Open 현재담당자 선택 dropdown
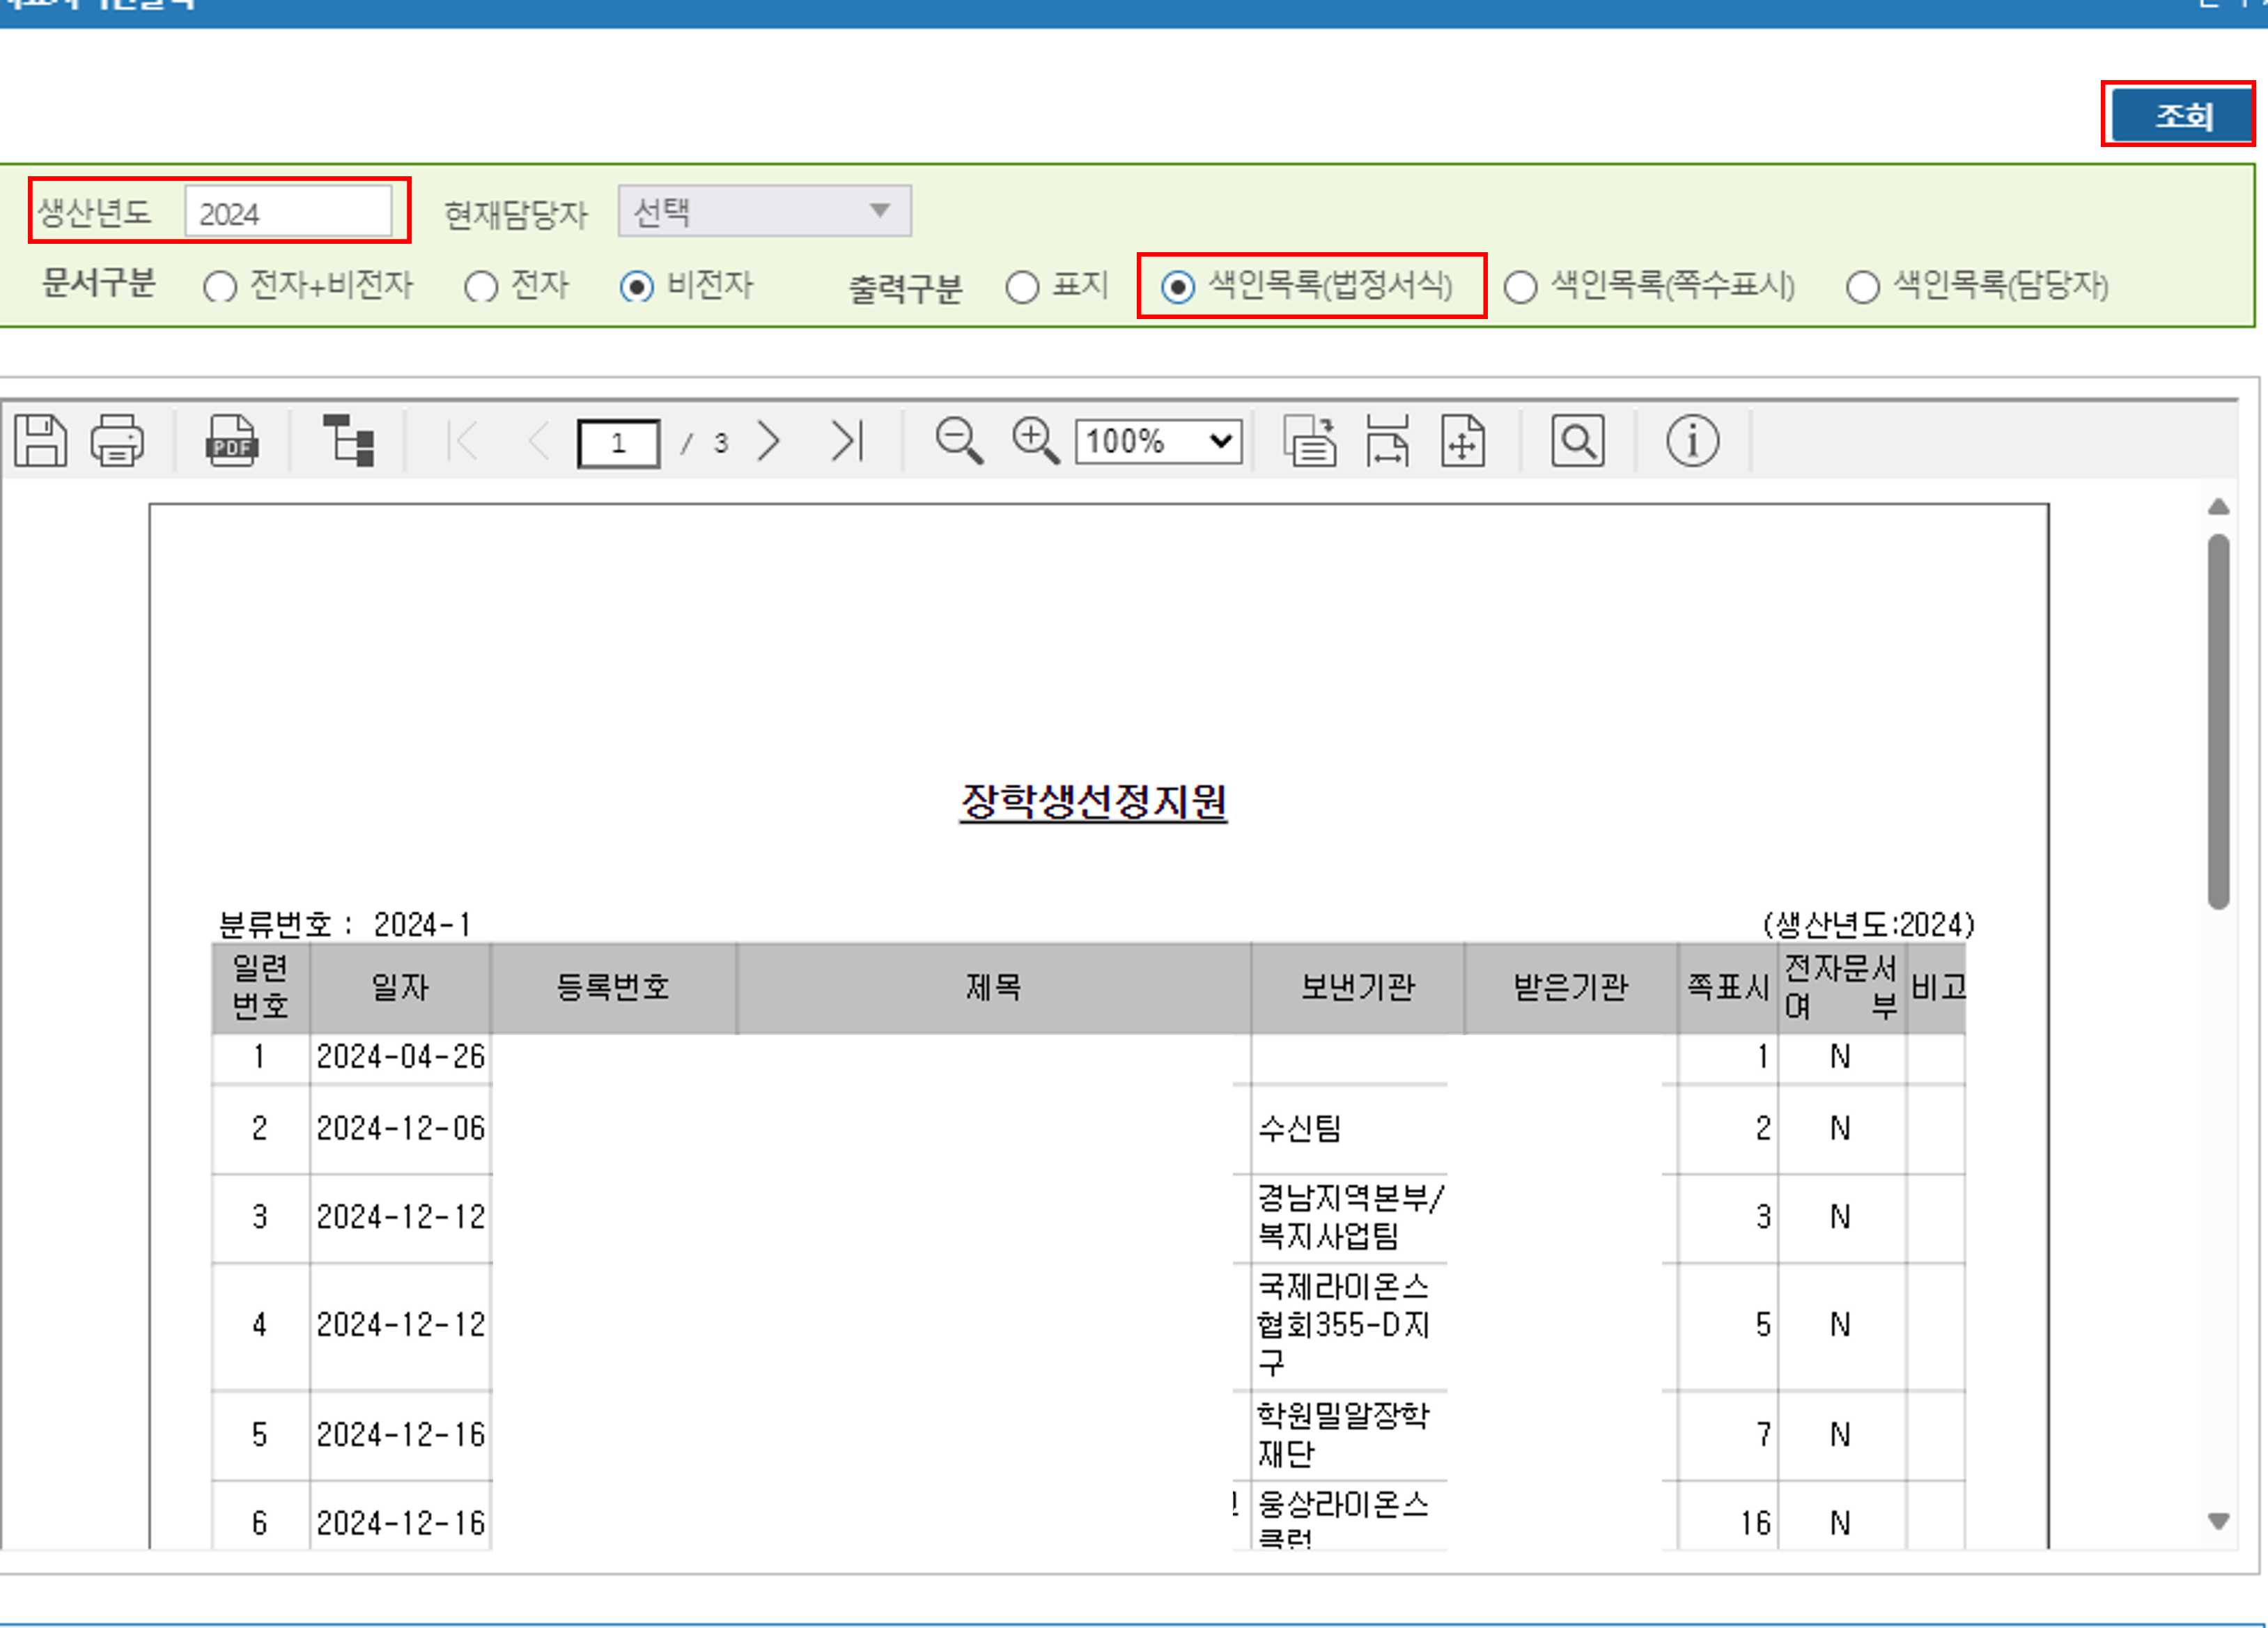This screenshot has width=2268, height=1628. 764,211
